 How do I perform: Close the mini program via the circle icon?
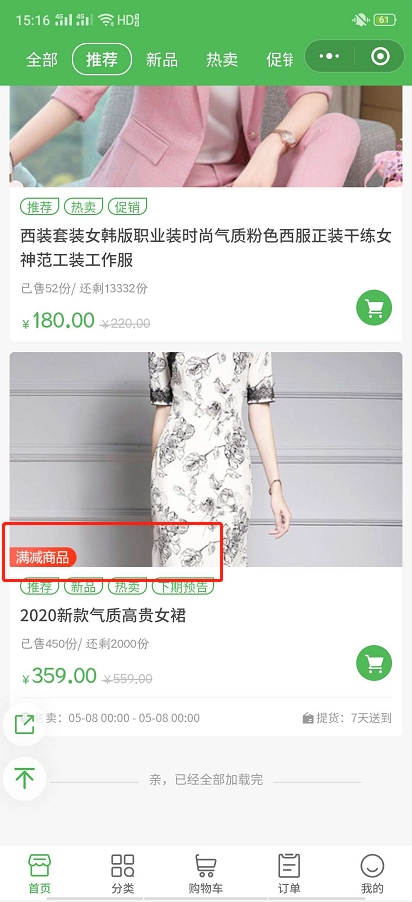[381, 56]
